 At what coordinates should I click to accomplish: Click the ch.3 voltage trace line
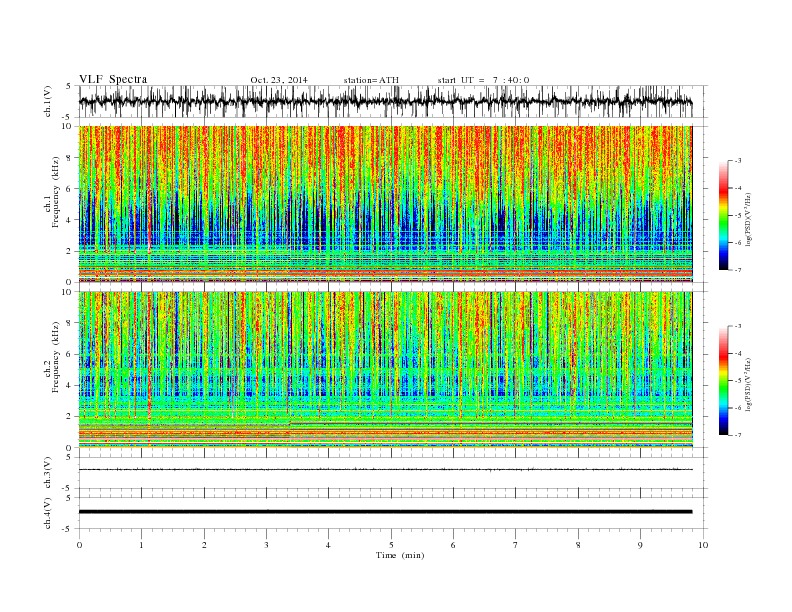pos(385,470)
